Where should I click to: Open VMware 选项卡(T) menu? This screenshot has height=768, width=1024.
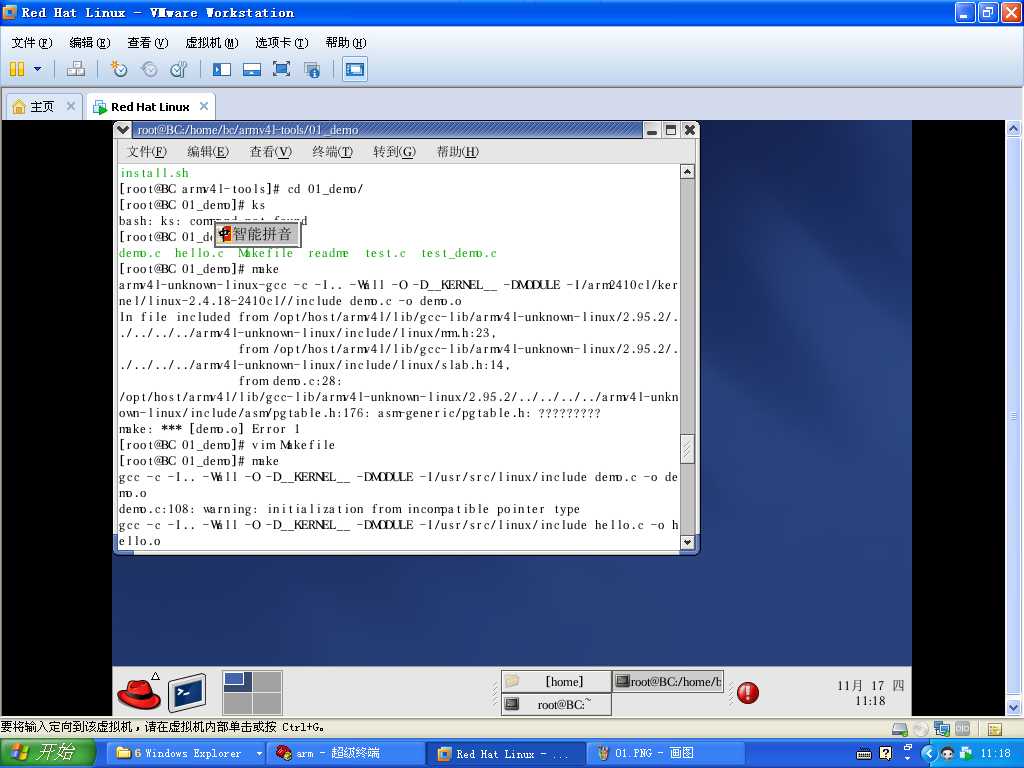tap(281, 42)
